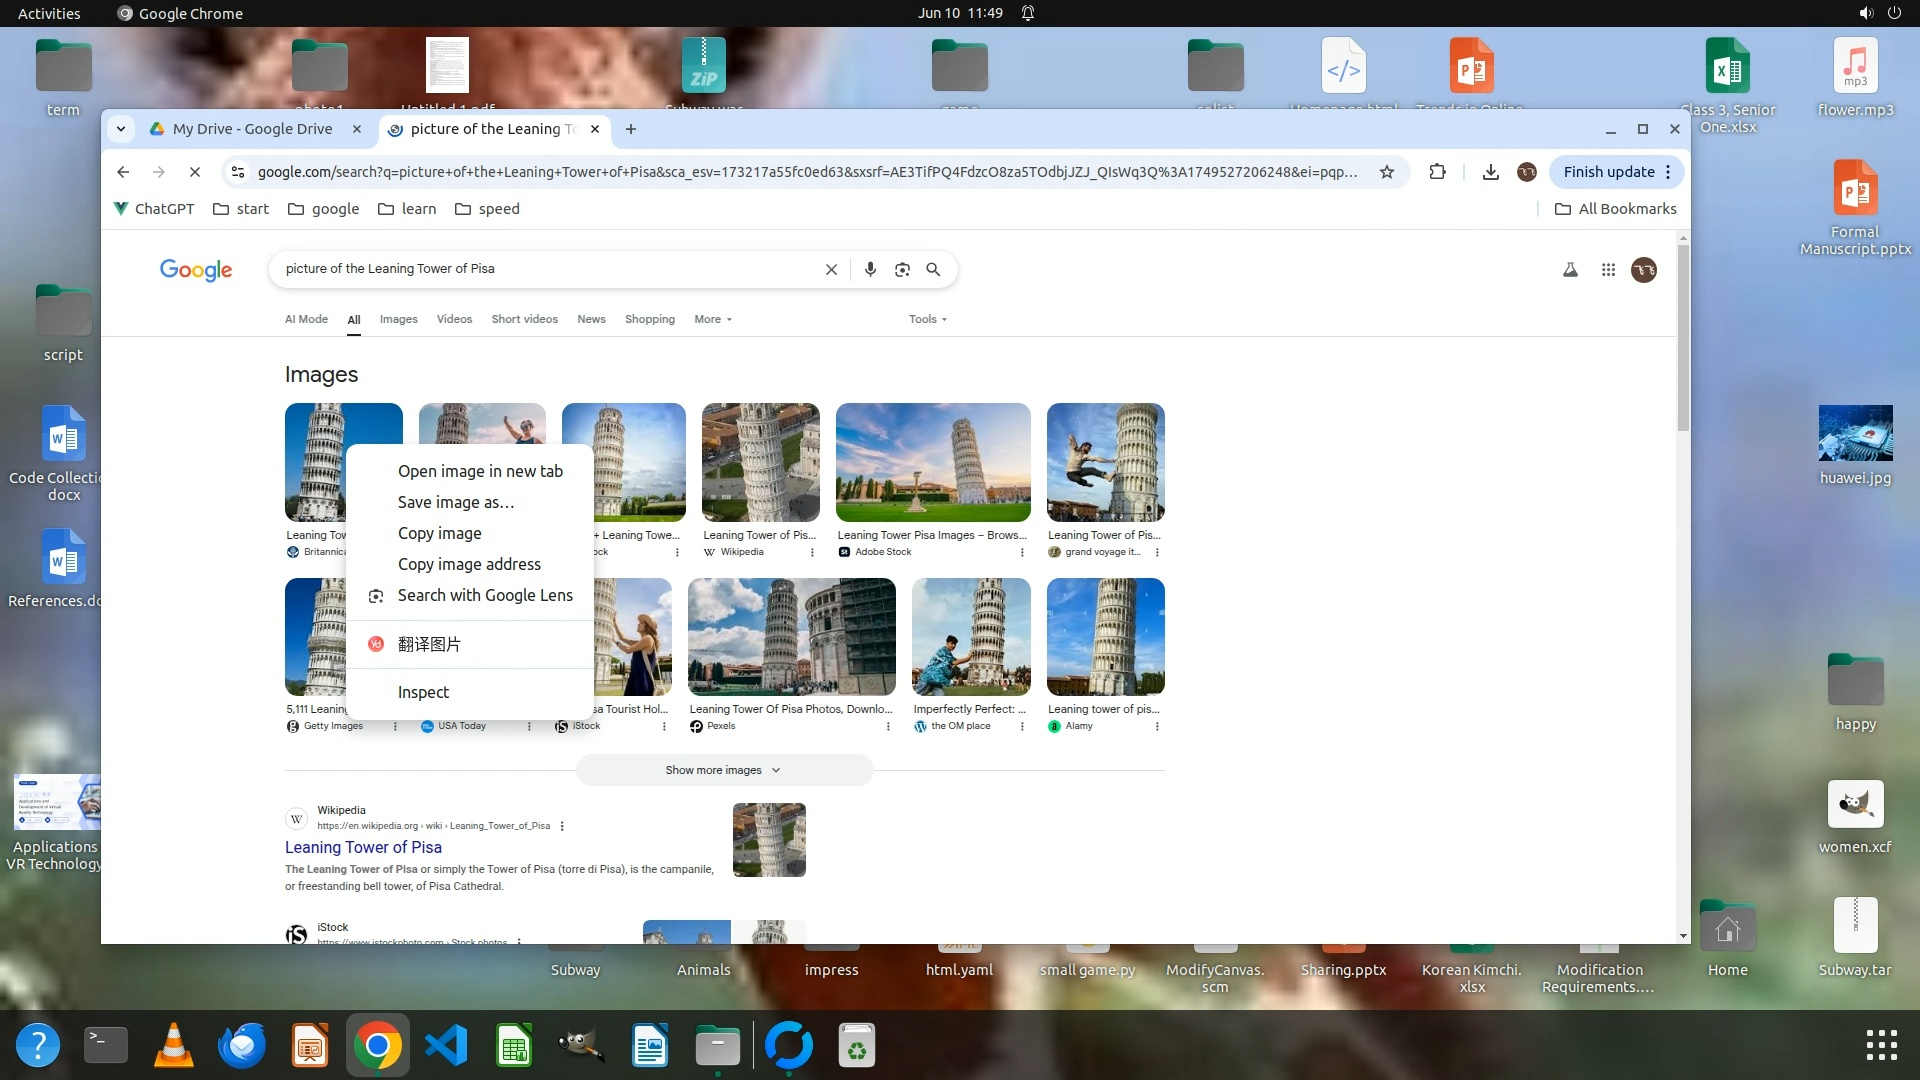Bookmark this page with star icon
The image size is (1920, 1080).
[1386, 172]
